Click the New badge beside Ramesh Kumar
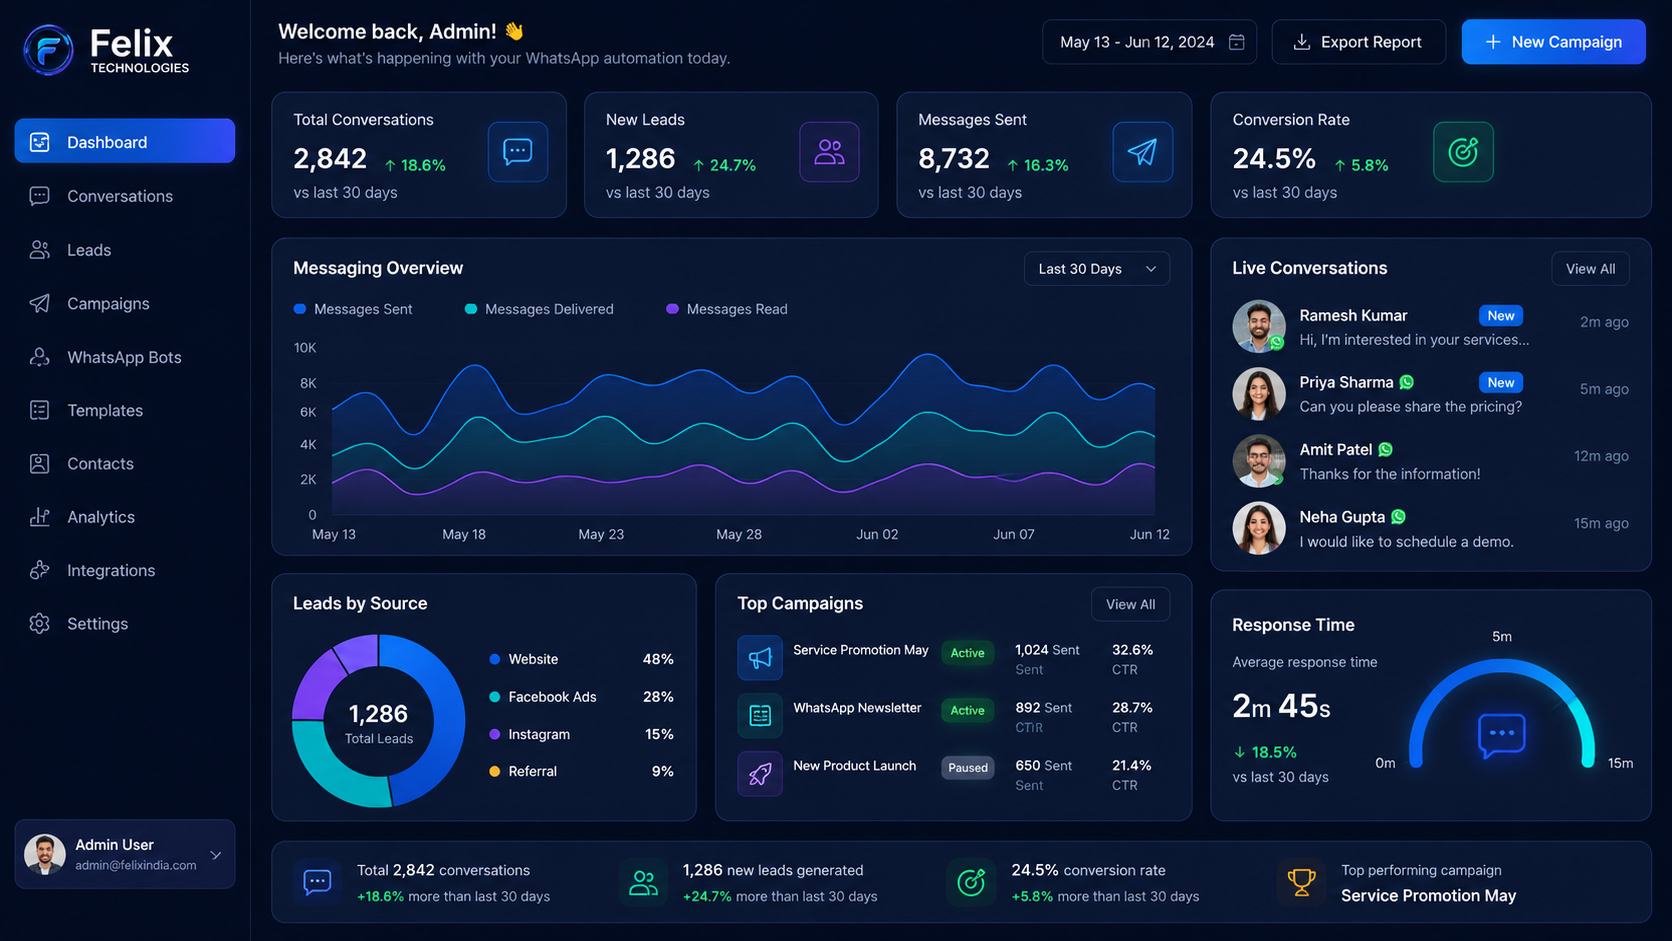This screenshot has height=941, width=1672. tap(1500, 316)
